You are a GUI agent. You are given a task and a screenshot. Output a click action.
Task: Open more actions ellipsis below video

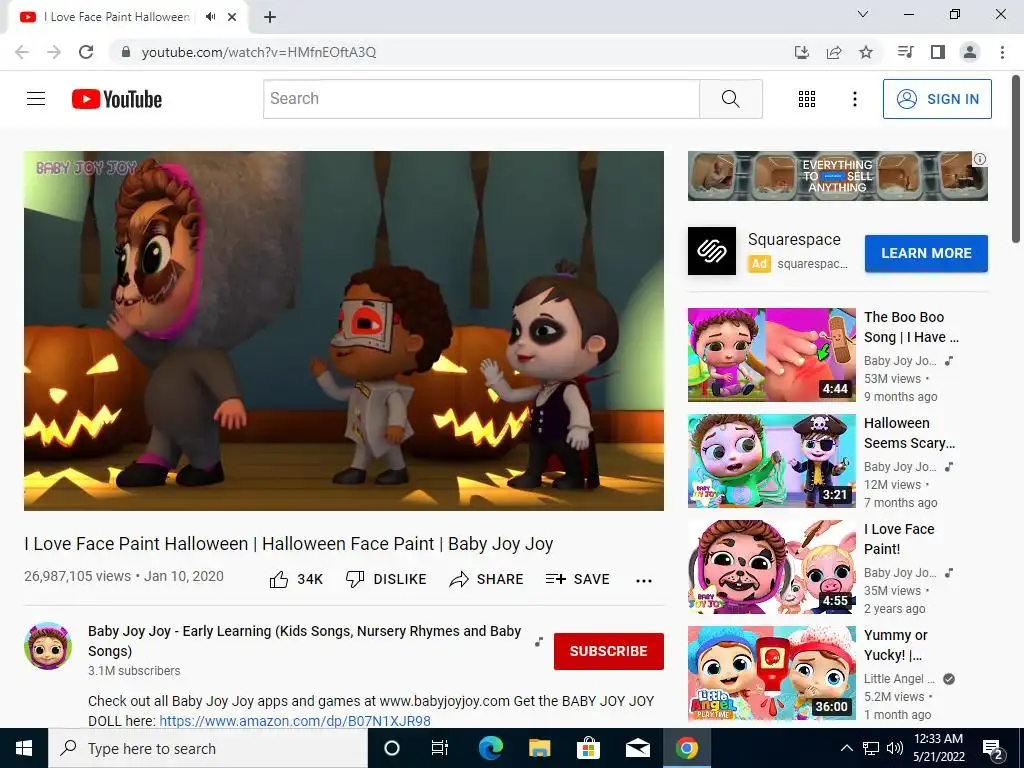(644, 581)
